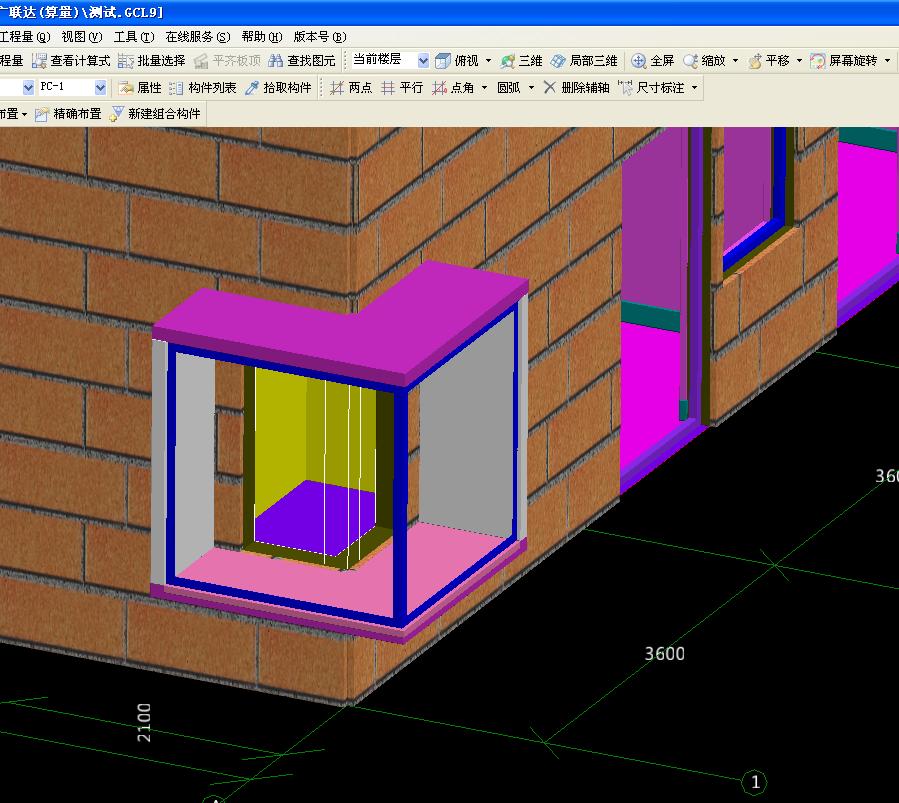Click the 3600 dimension text
Viewport: 899px width, 803px height.
(x=665, y=653)
